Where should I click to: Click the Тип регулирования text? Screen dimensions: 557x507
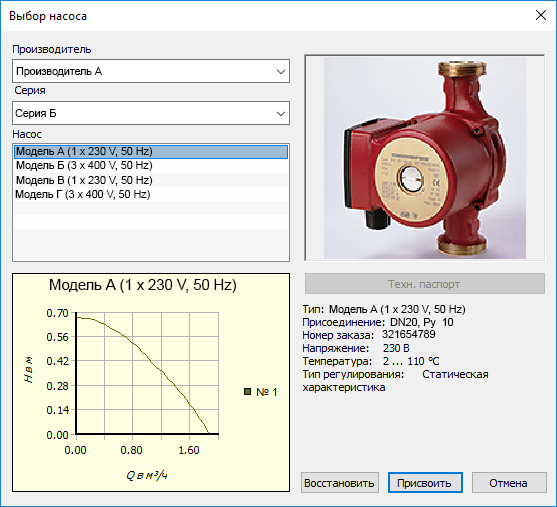click(x=395, y=381)
